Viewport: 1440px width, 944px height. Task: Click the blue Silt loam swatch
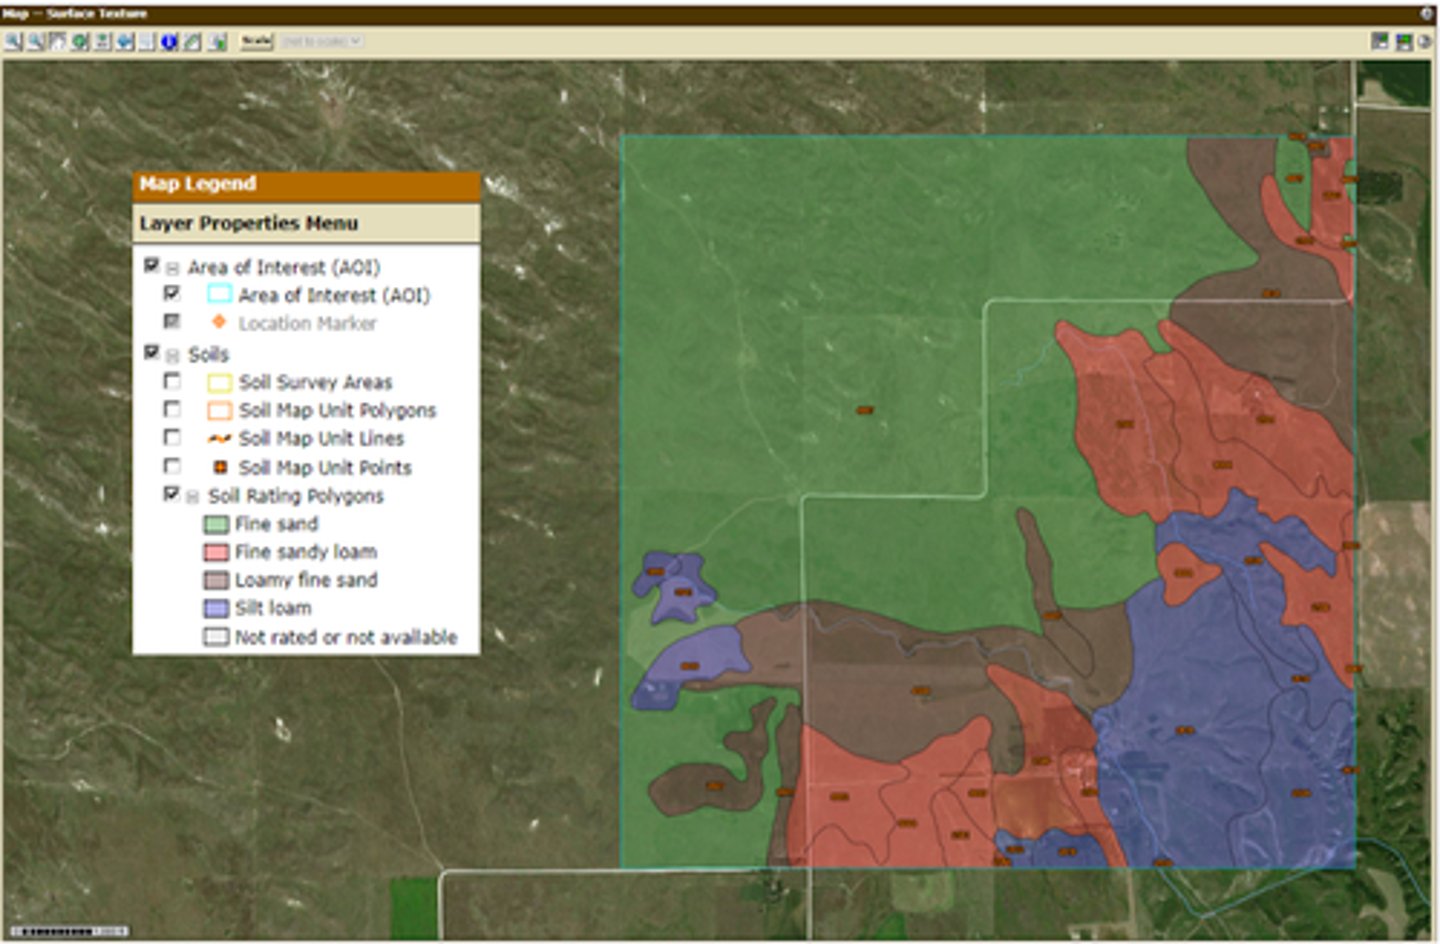pyautogui.click(x=216, y=608)
